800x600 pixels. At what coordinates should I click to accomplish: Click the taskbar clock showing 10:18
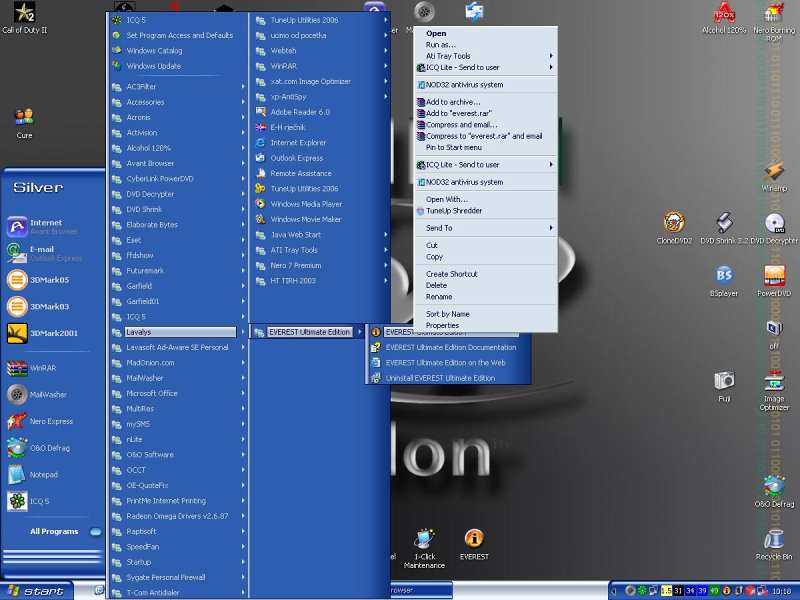(x=781, y=591)
